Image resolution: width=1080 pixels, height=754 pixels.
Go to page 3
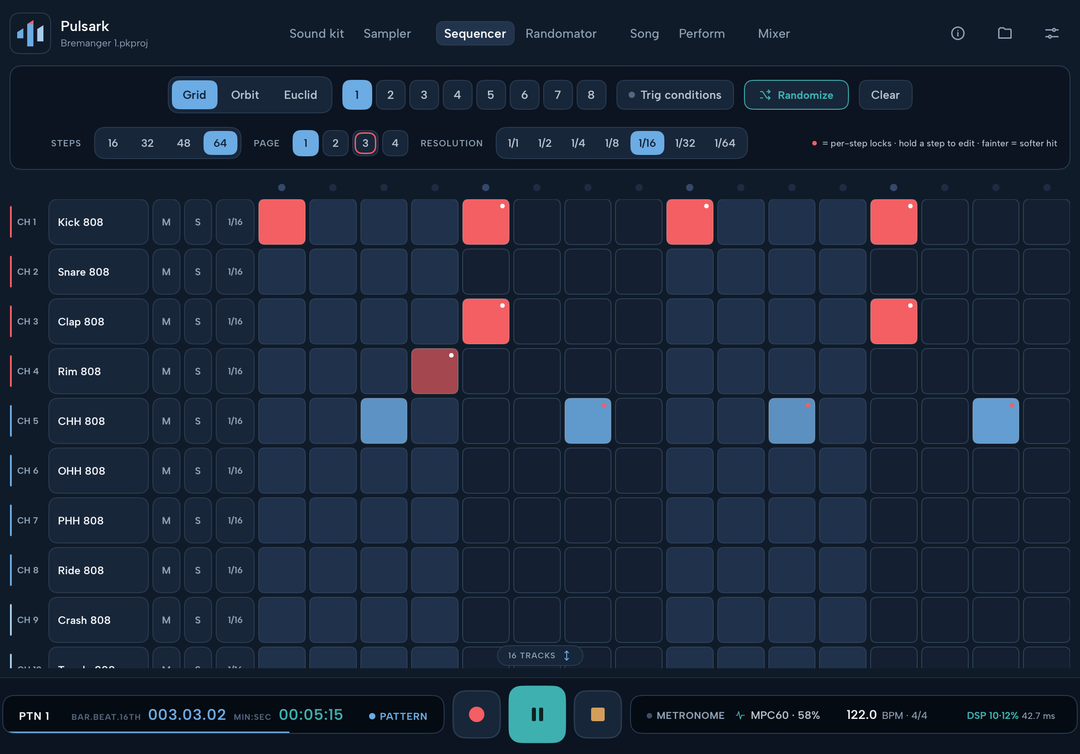365,143
